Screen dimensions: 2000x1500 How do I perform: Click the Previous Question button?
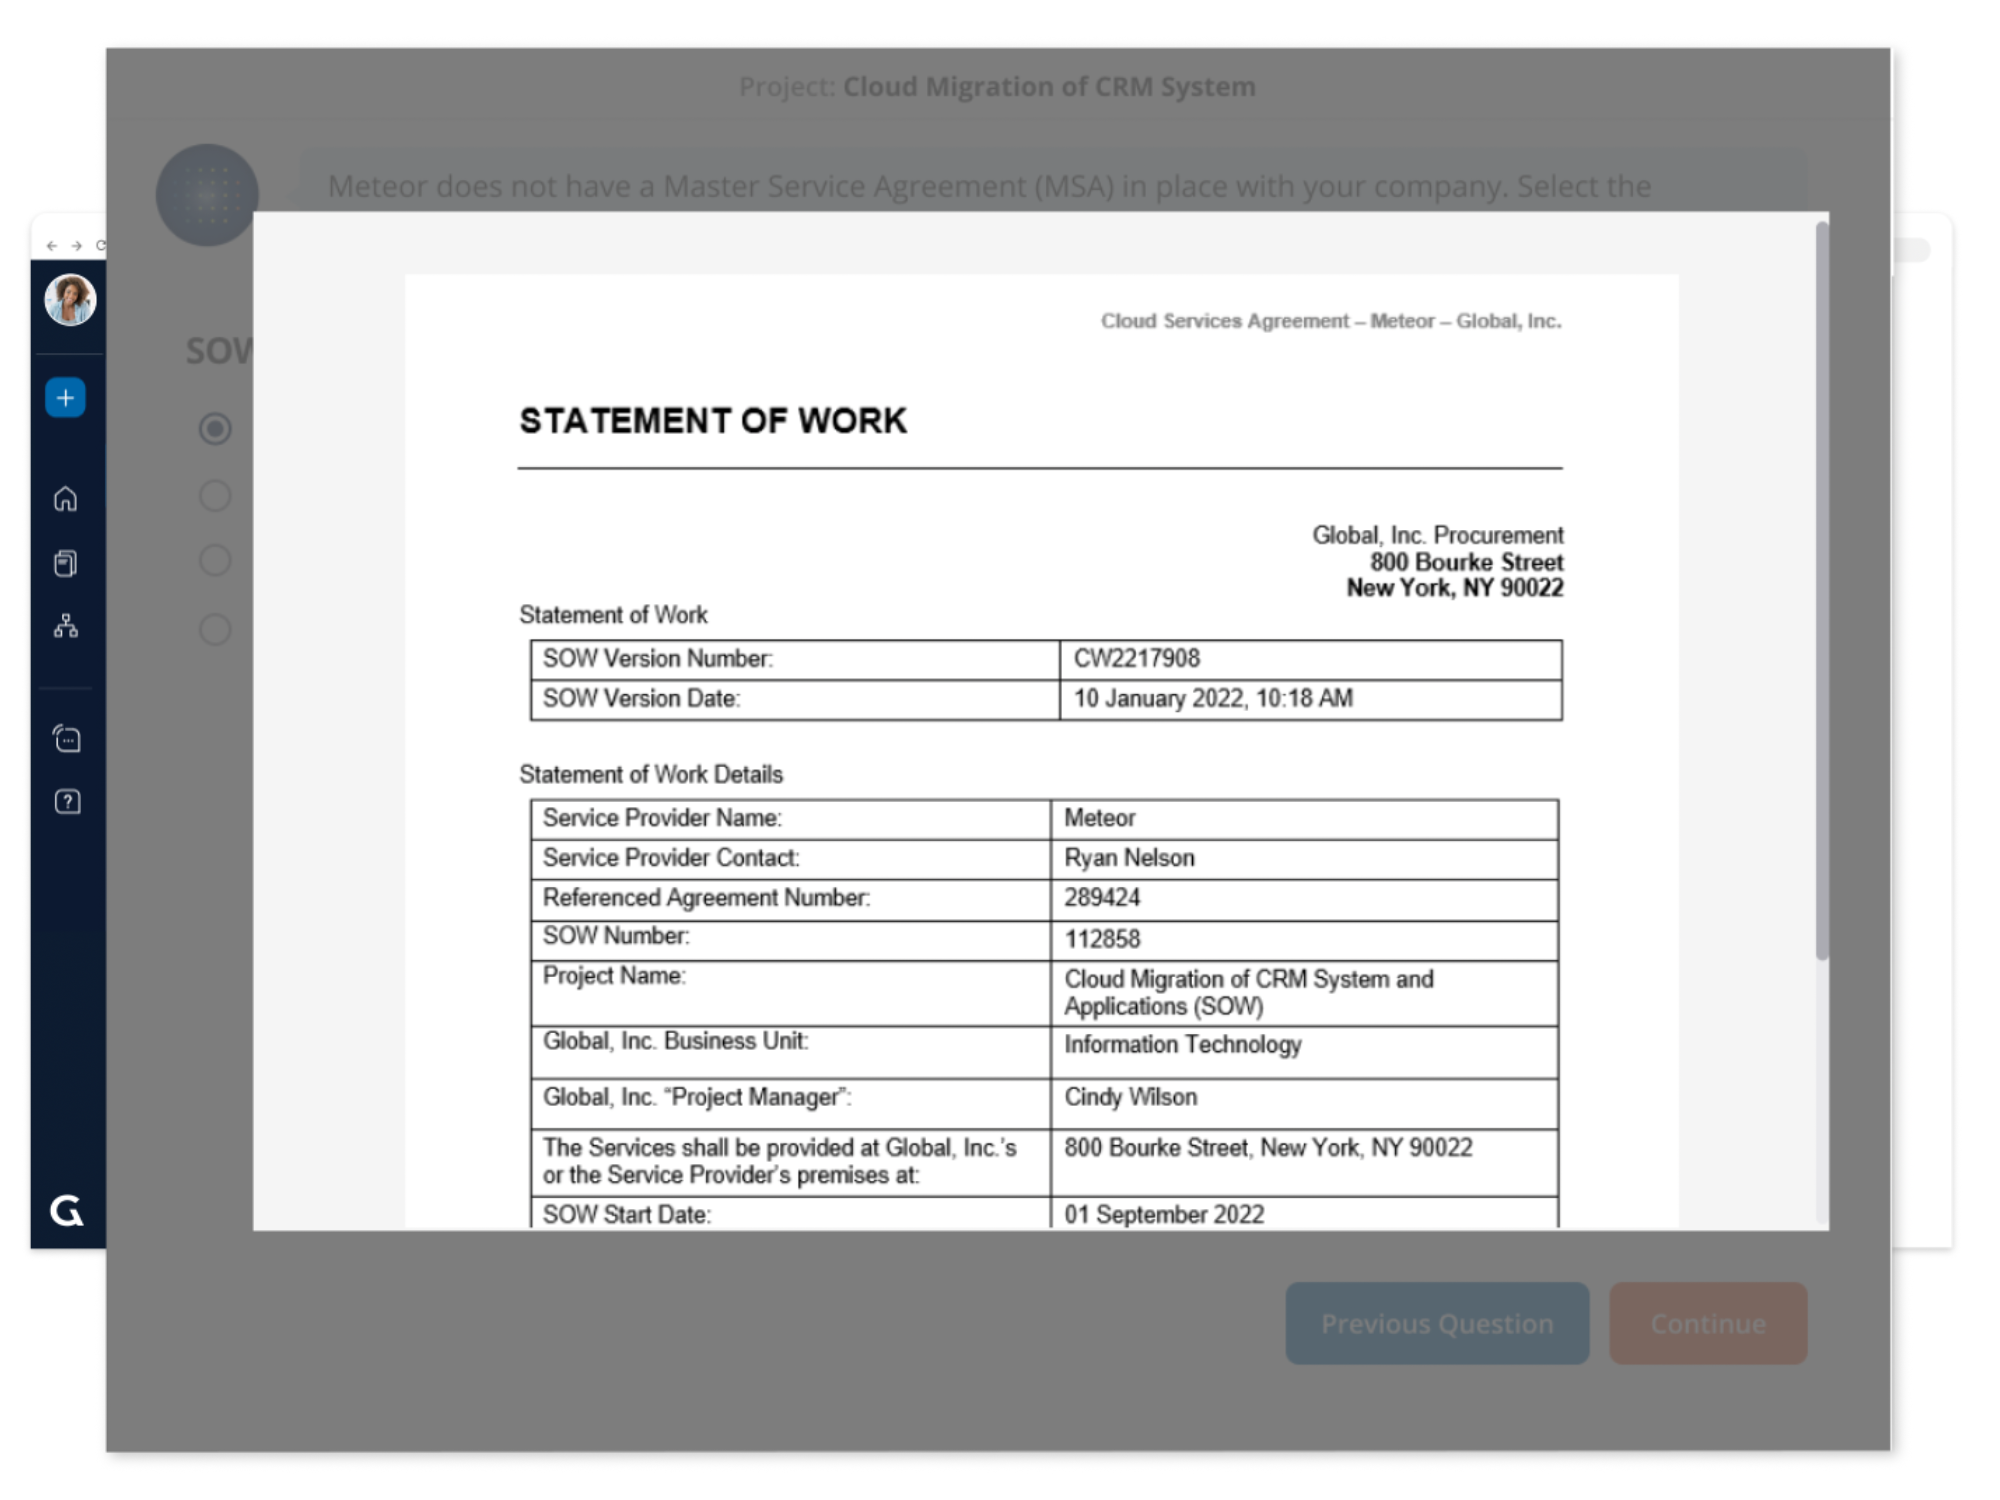[1437, 1323]
